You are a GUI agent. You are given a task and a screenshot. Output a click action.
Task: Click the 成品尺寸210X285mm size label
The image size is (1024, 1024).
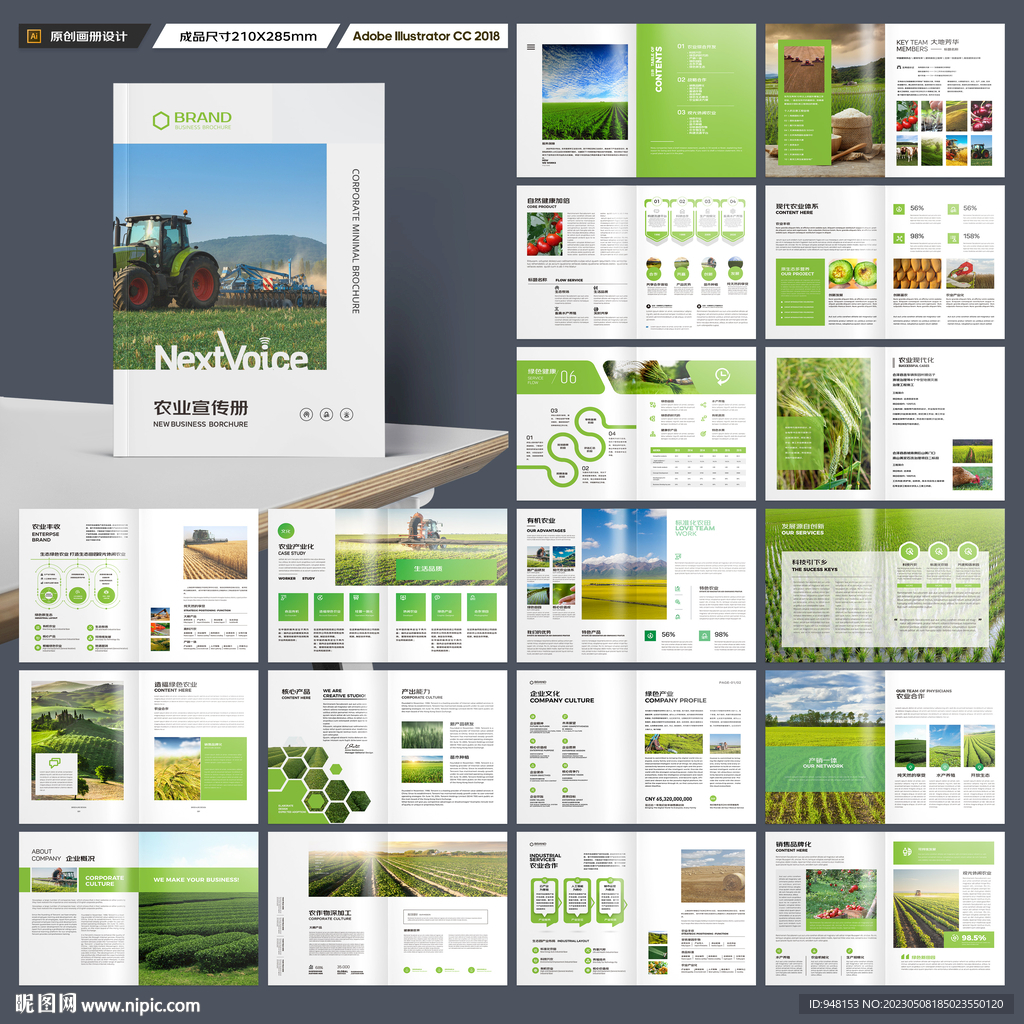248,37
